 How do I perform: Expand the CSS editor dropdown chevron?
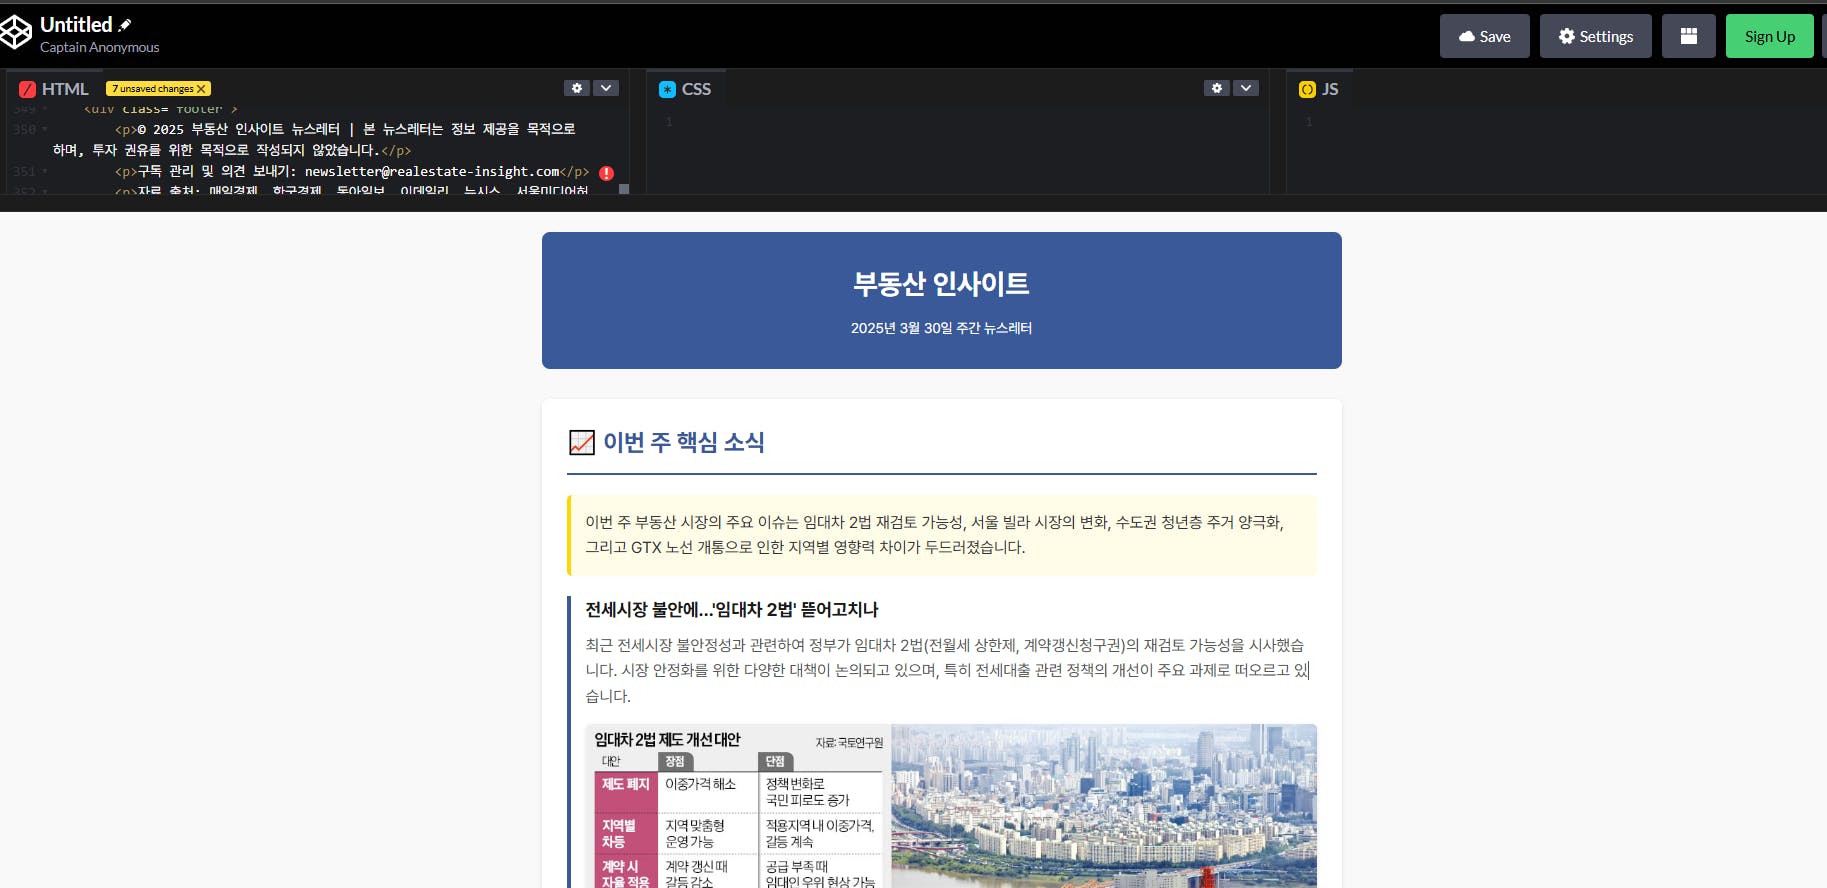click(x=1246, y=88)
